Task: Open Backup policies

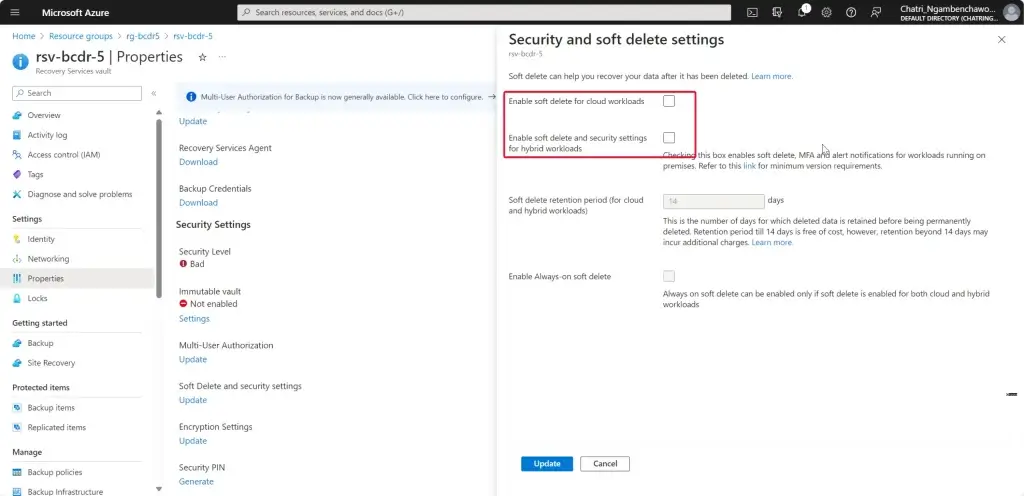Action: [x=55, y=472]
